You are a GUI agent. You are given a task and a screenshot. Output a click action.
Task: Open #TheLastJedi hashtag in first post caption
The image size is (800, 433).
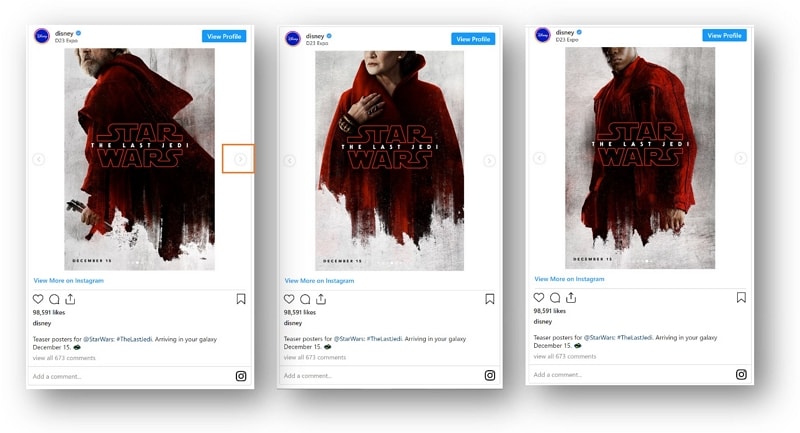coord(134,339)
